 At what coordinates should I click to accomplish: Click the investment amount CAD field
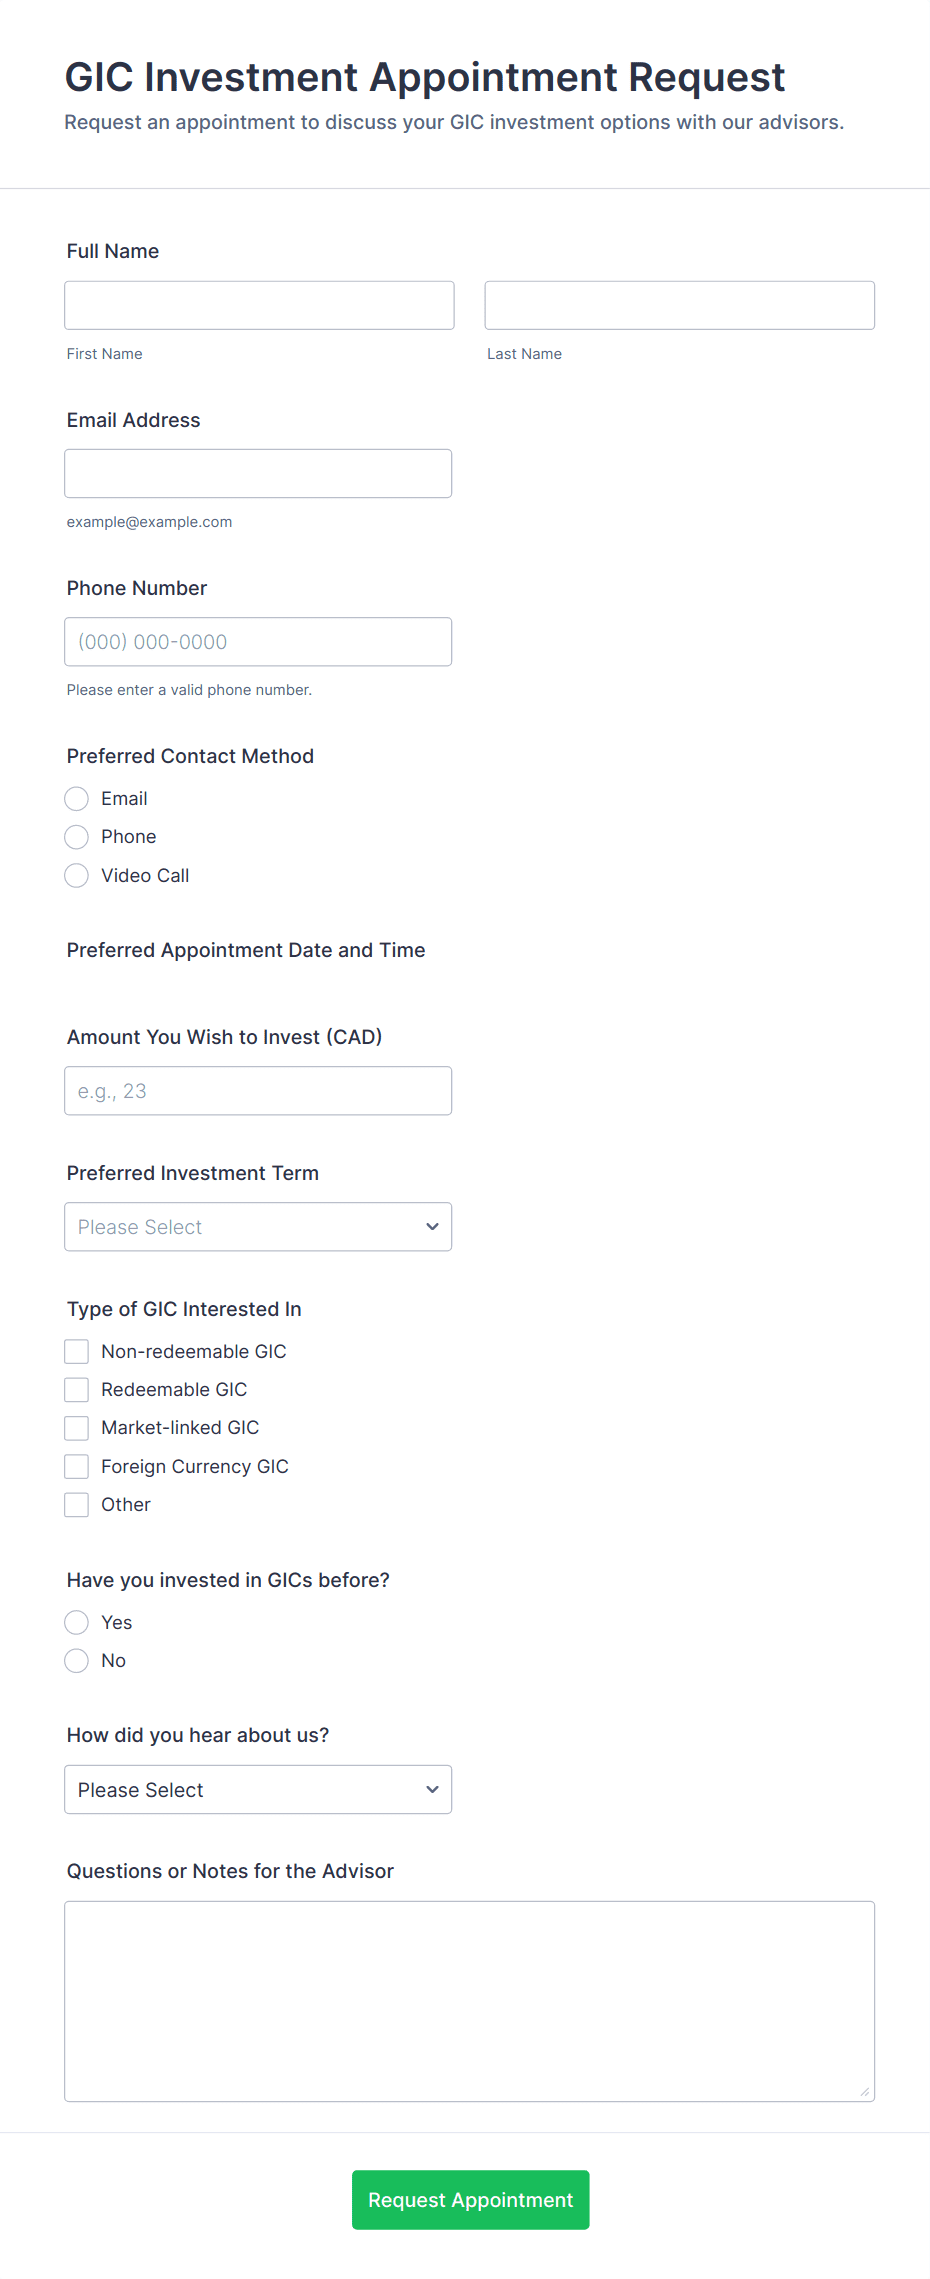[258, 1091]
